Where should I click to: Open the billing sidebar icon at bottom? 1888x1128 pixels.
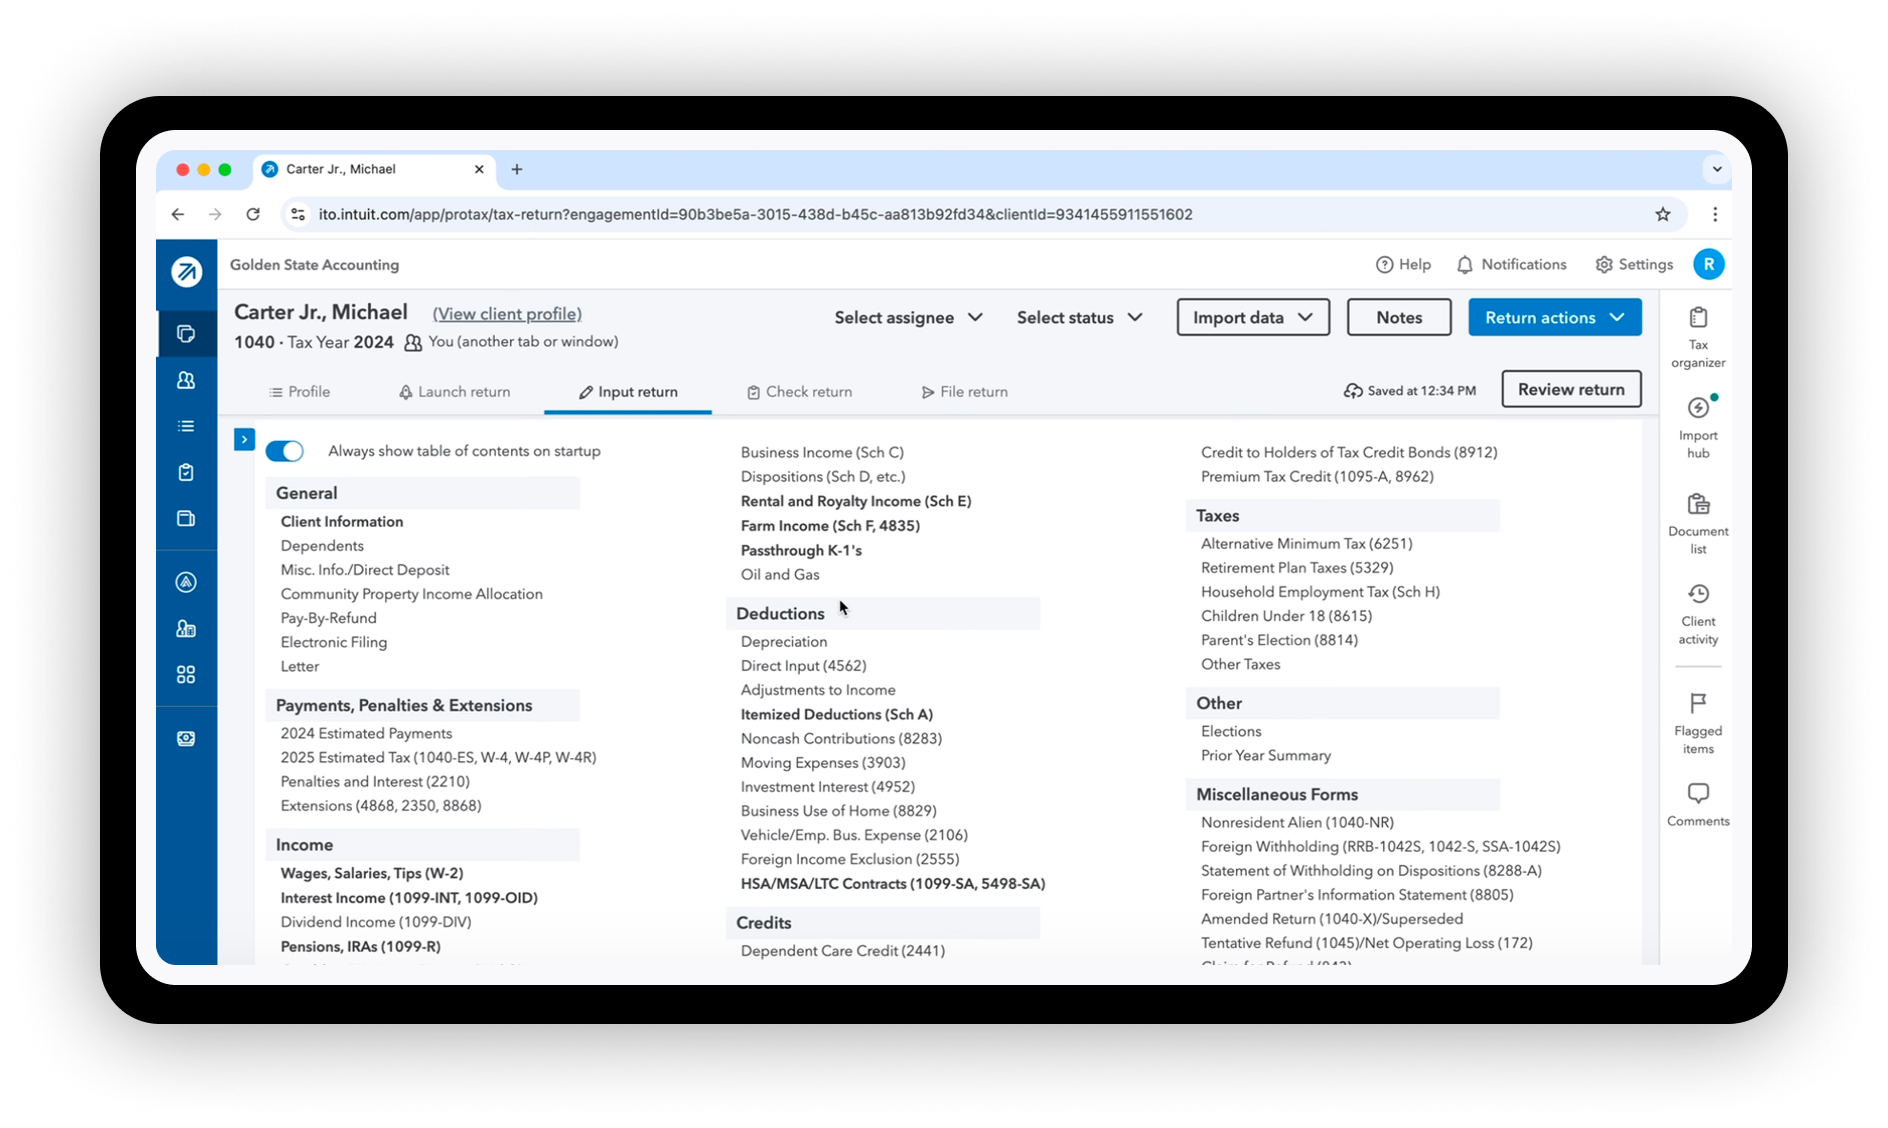click(x=186, y=738)
